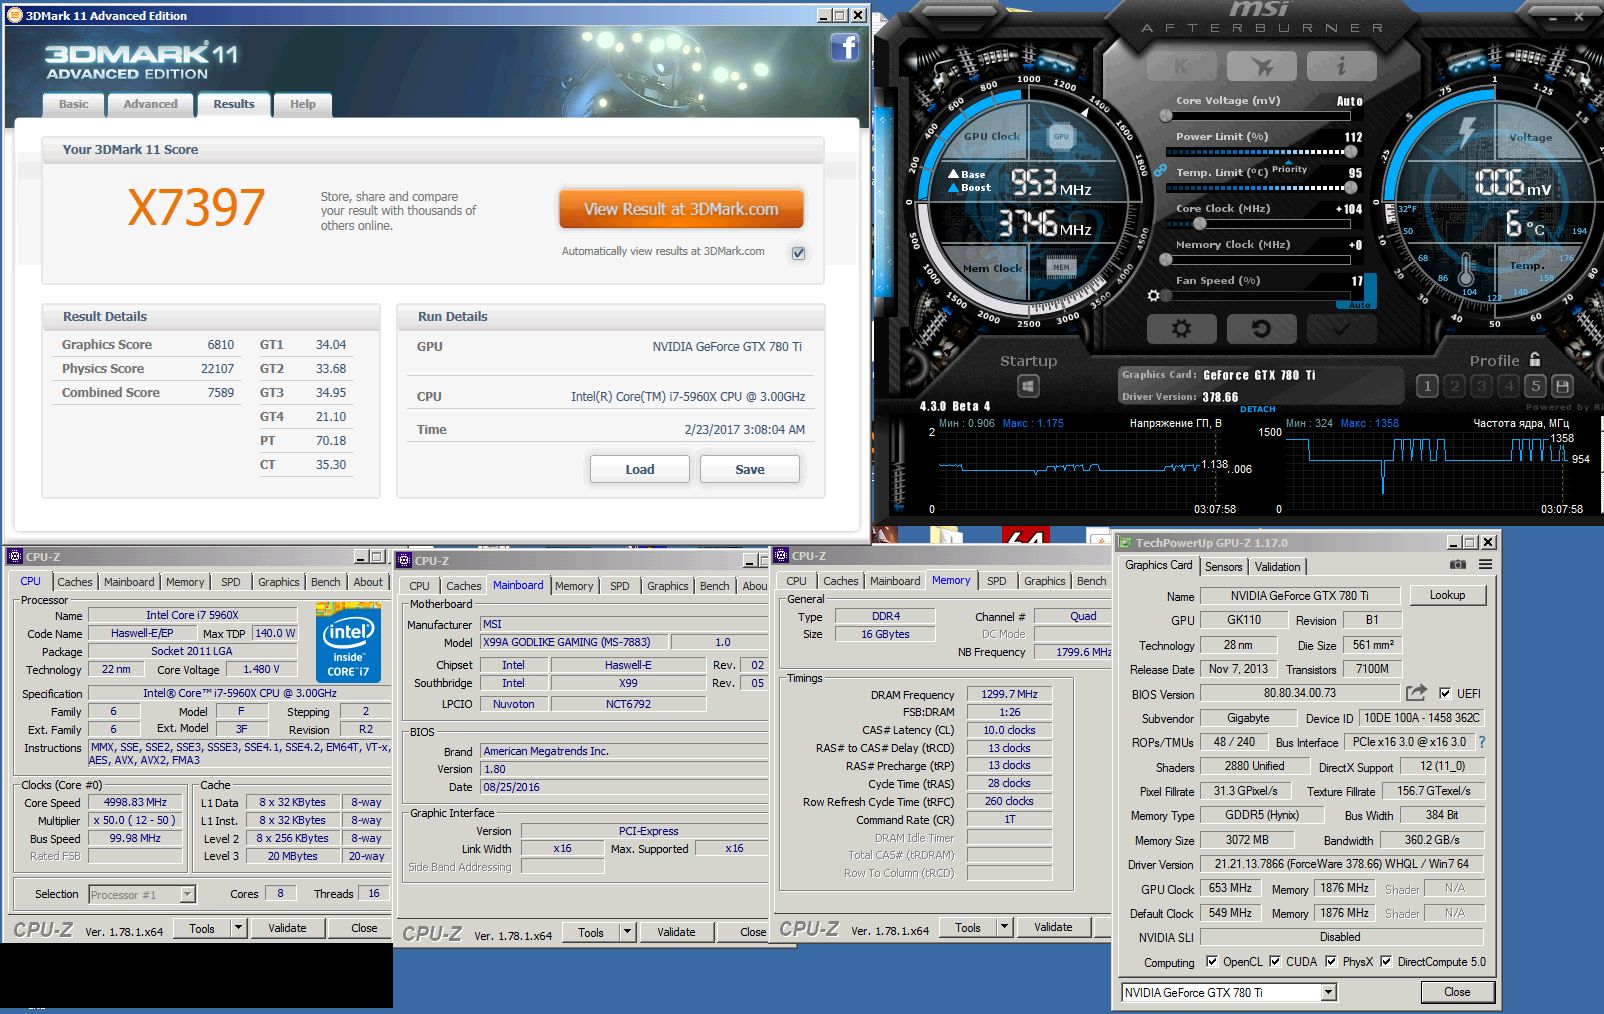Click the Kombustor K button in Afterburner
The width and height of the screenshot is (1604, 1014).
coord(1182,67)
